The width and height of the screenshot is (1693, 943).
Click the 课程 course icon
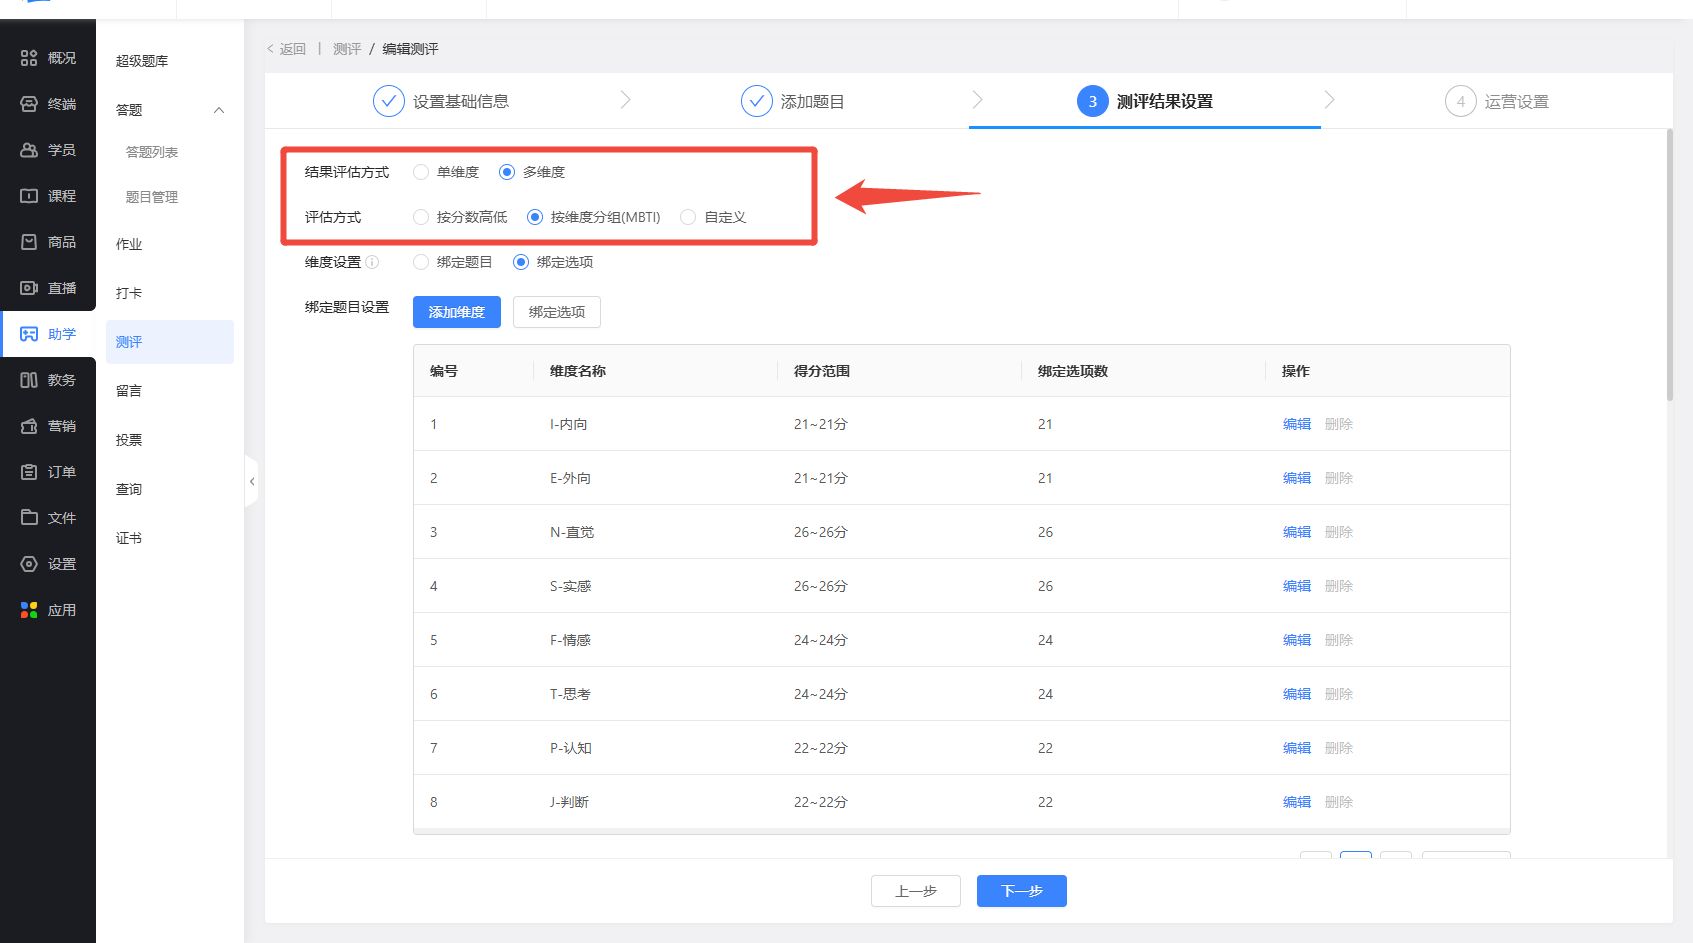pyautogui.click(x=29, y=196)
